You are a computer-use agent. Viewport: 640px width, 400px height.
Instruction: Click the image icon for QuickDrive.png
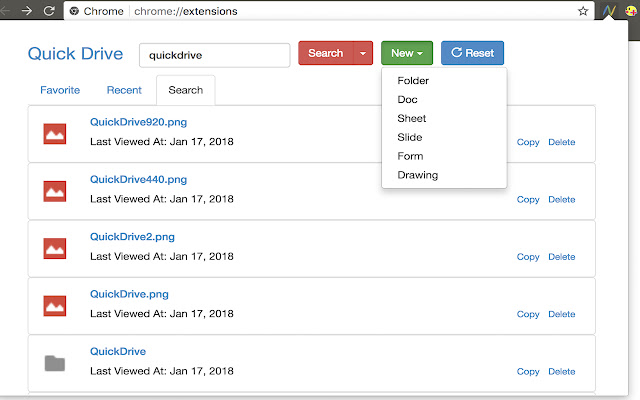coord(55,306)
